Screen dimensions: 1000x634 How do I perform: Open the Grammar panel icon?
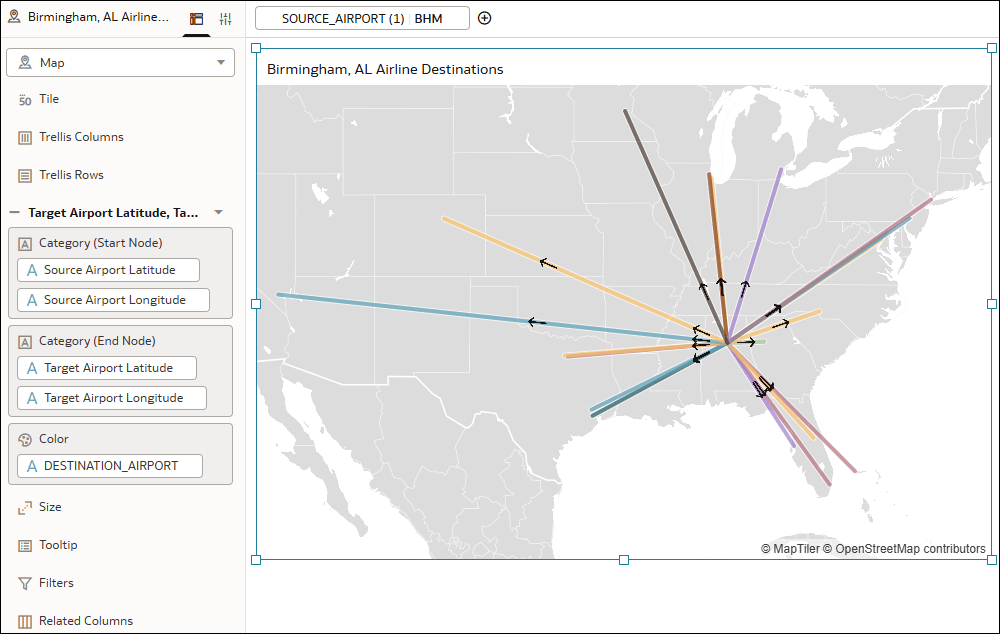pyautogui.click(x=196, y=18)
